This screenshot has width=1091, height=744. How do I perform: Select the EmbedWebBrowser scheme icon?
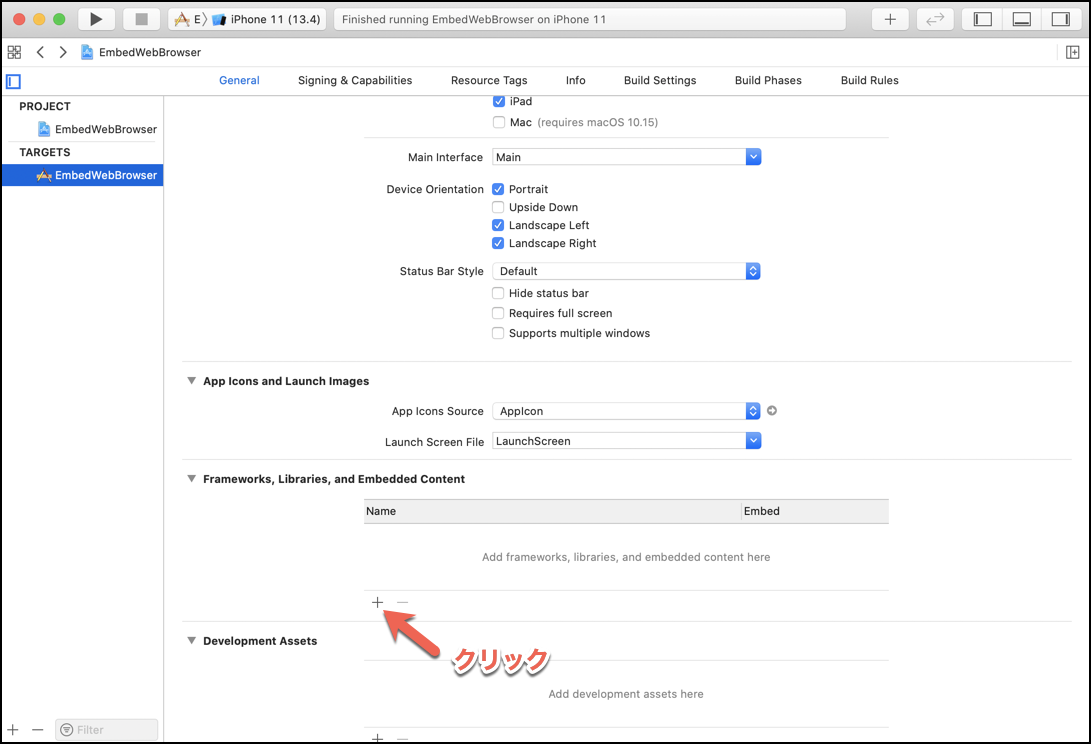tap(182, 19)
